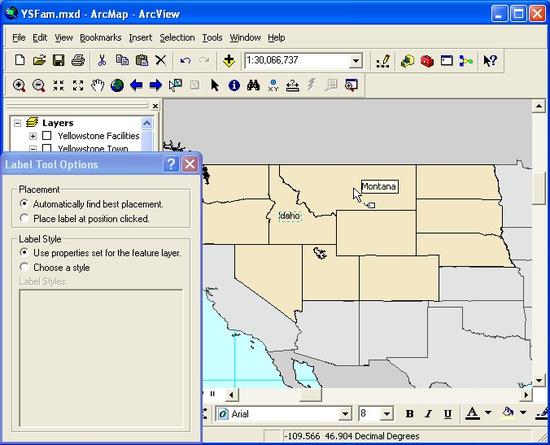Zoom to Full Extent globe
Screen dimensions: 550x445
[117, 85]
